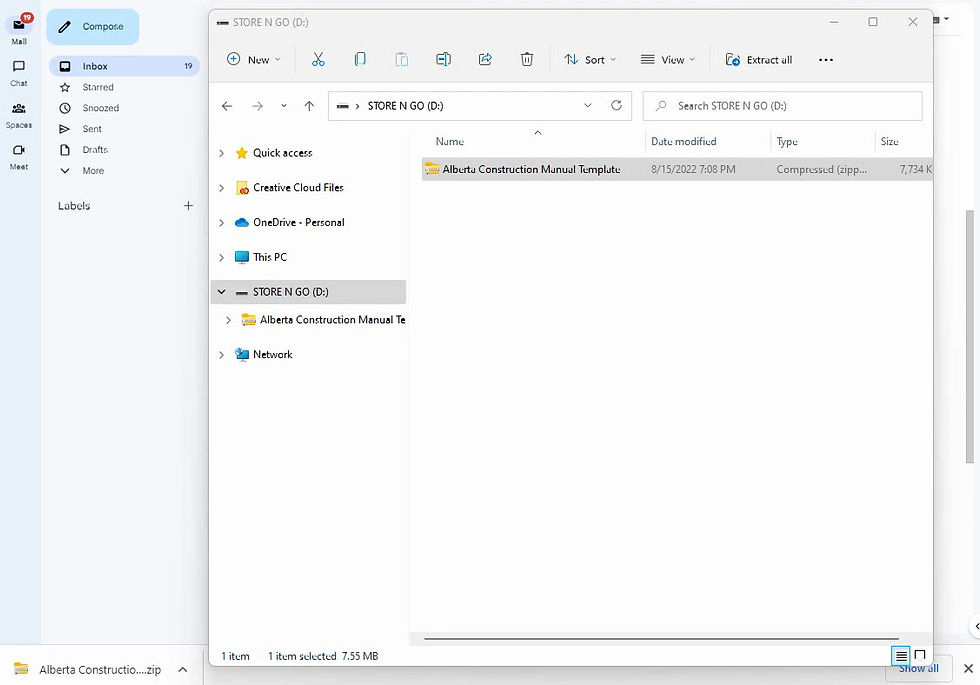980x685 pixels.
Task: Go back using the back arrow
Action: 227,106
